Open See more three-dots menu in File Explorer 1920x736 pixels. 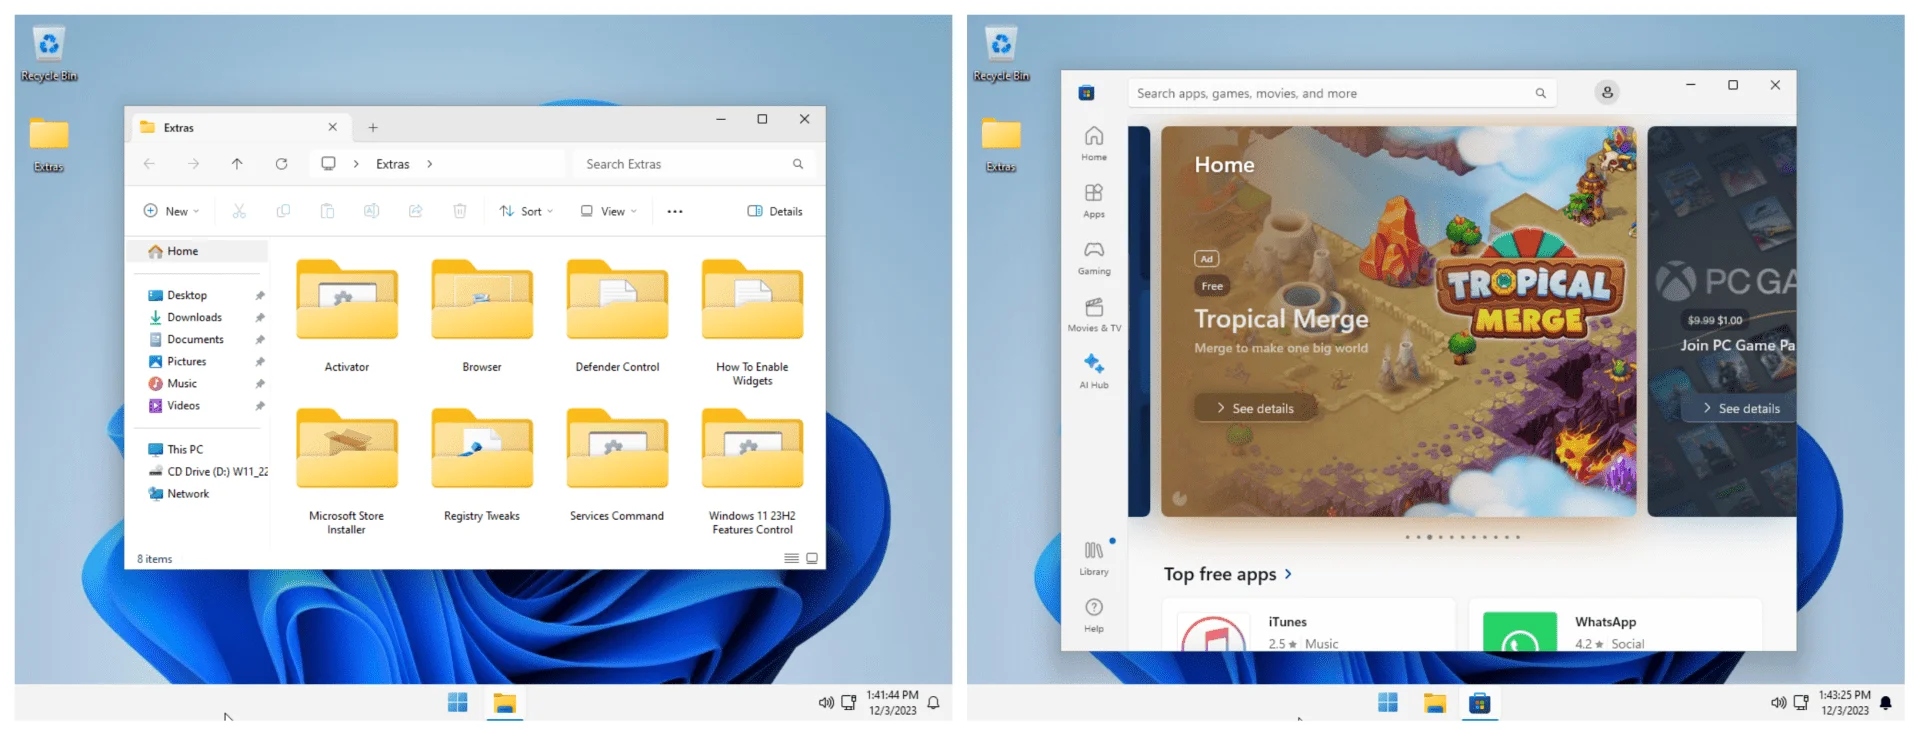point(675,211)
